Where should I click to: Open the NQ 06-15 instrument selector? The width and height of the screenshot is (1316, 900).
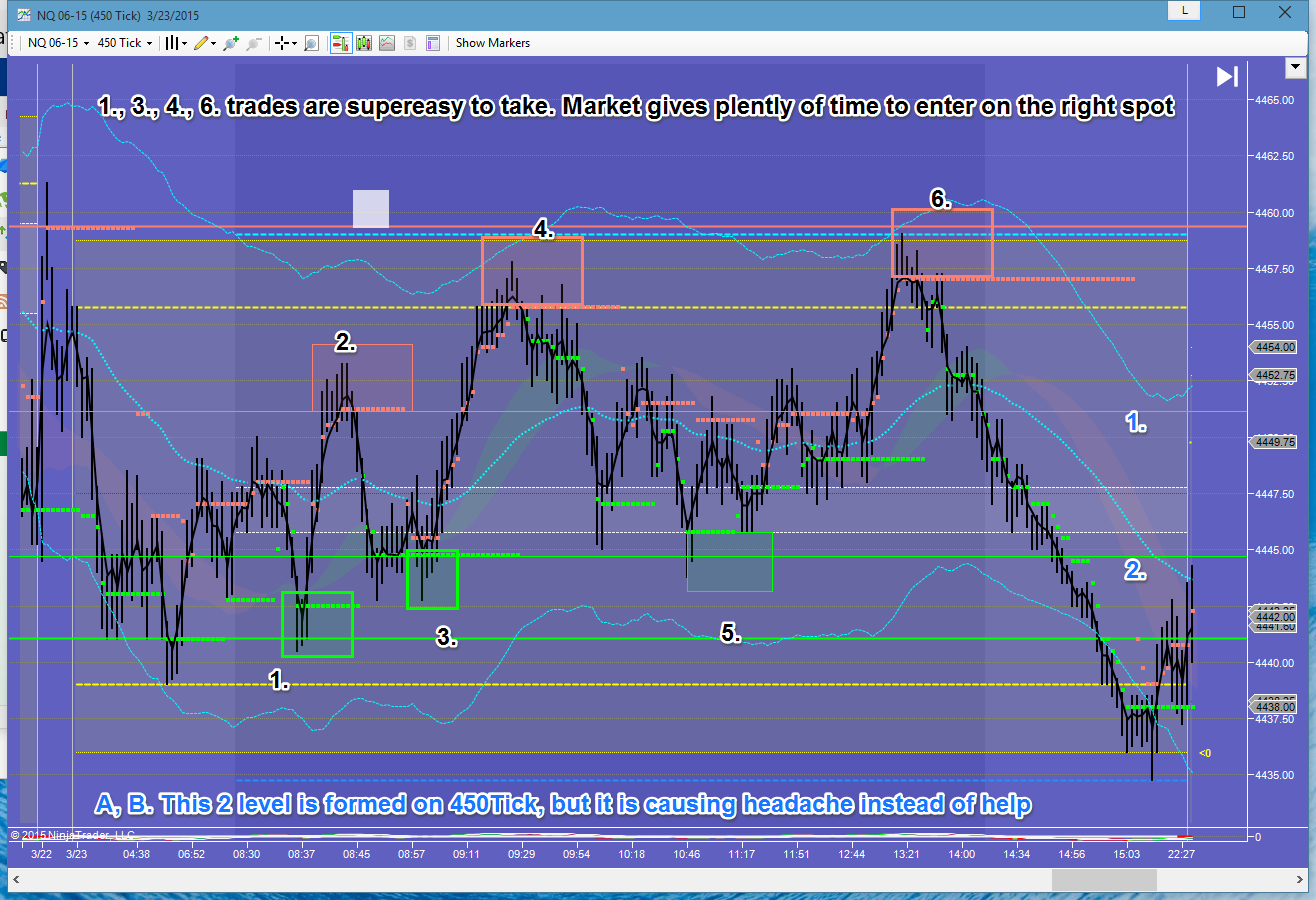[x=59, y=43]
